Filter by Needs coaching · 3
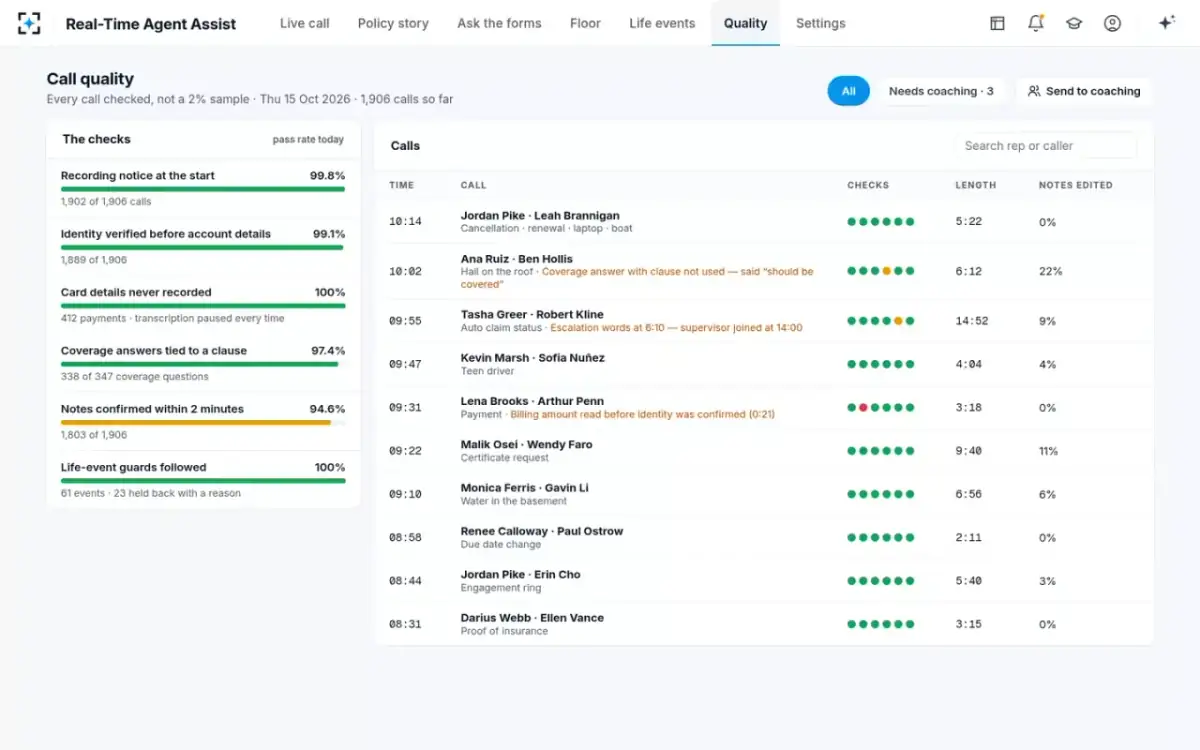 click(941, 91)
